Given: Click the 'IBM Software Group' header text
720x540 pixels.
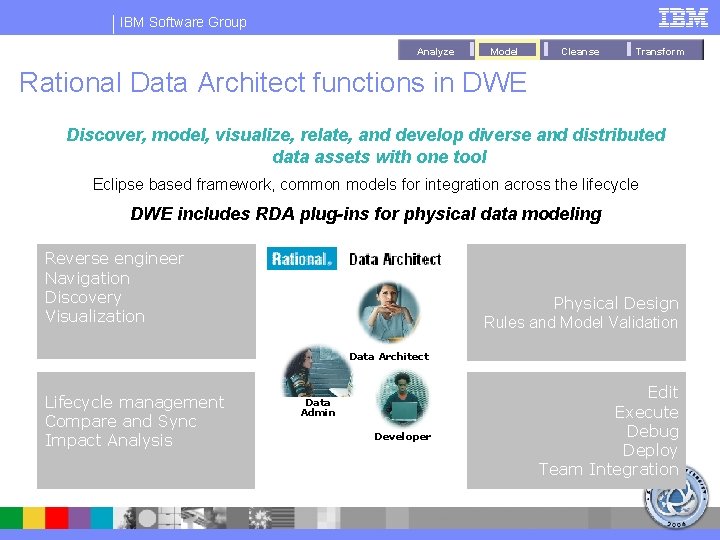Looking at the screenshot, I should point(183,22).
